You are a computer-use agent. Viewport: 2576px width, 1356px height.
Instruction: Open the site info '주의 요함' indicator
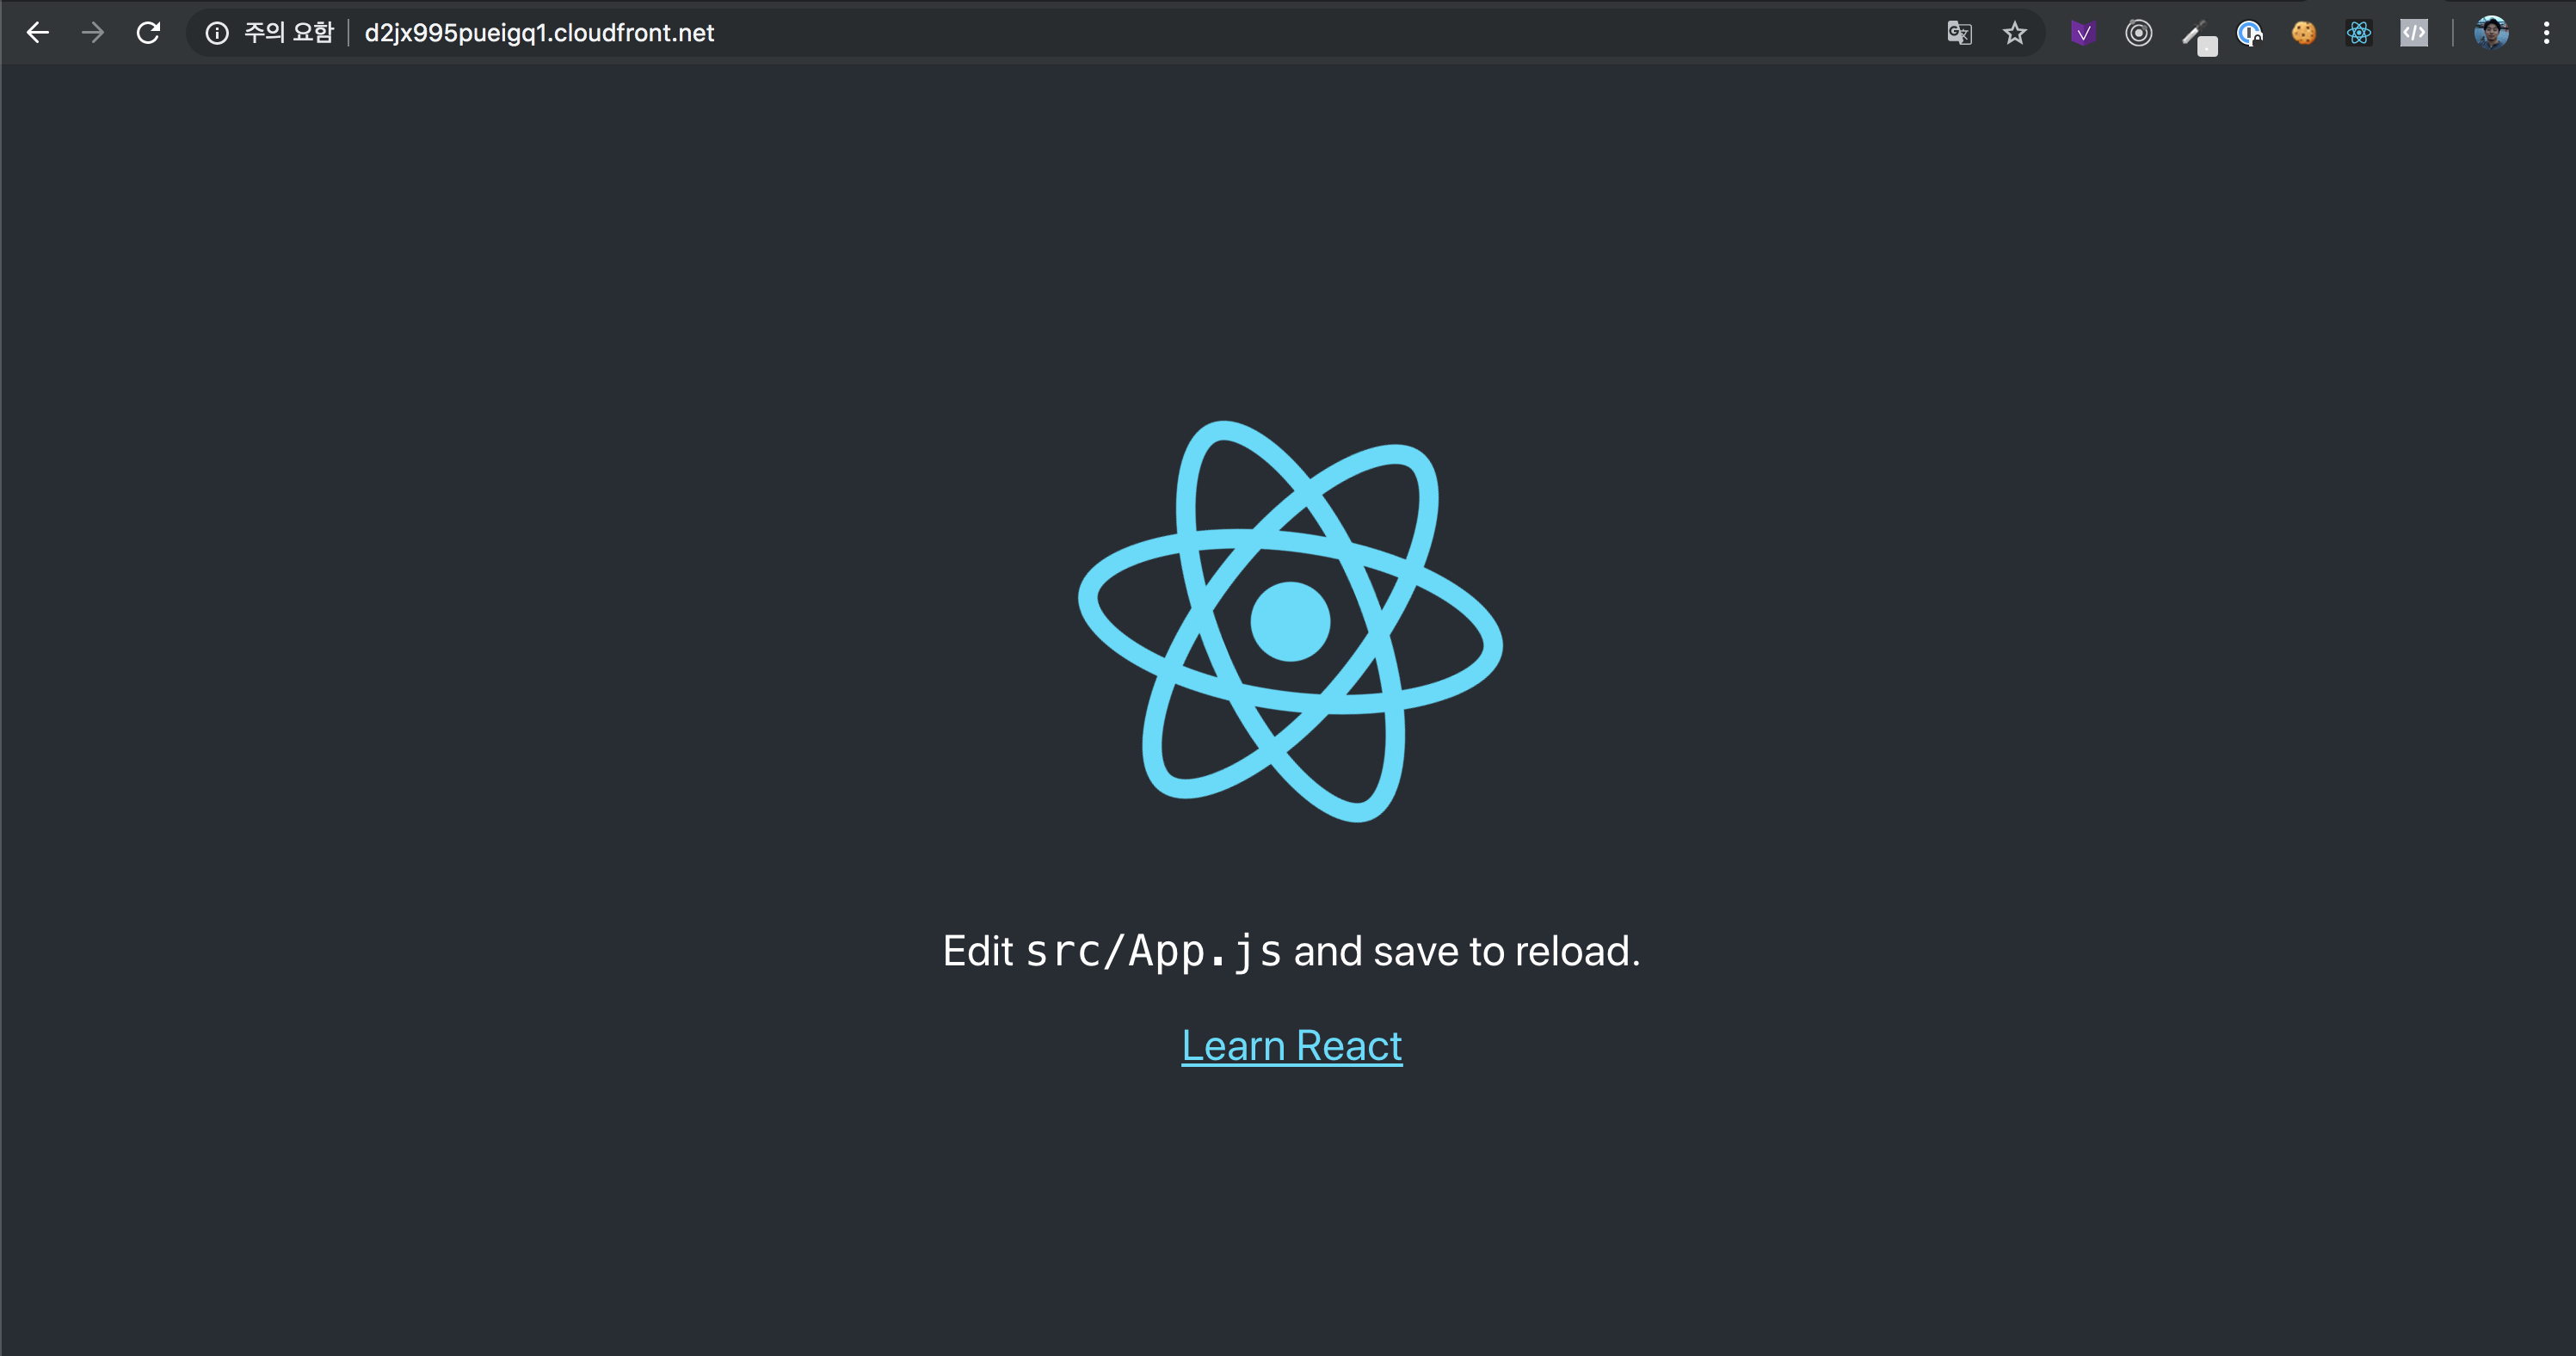click(269, 33)
